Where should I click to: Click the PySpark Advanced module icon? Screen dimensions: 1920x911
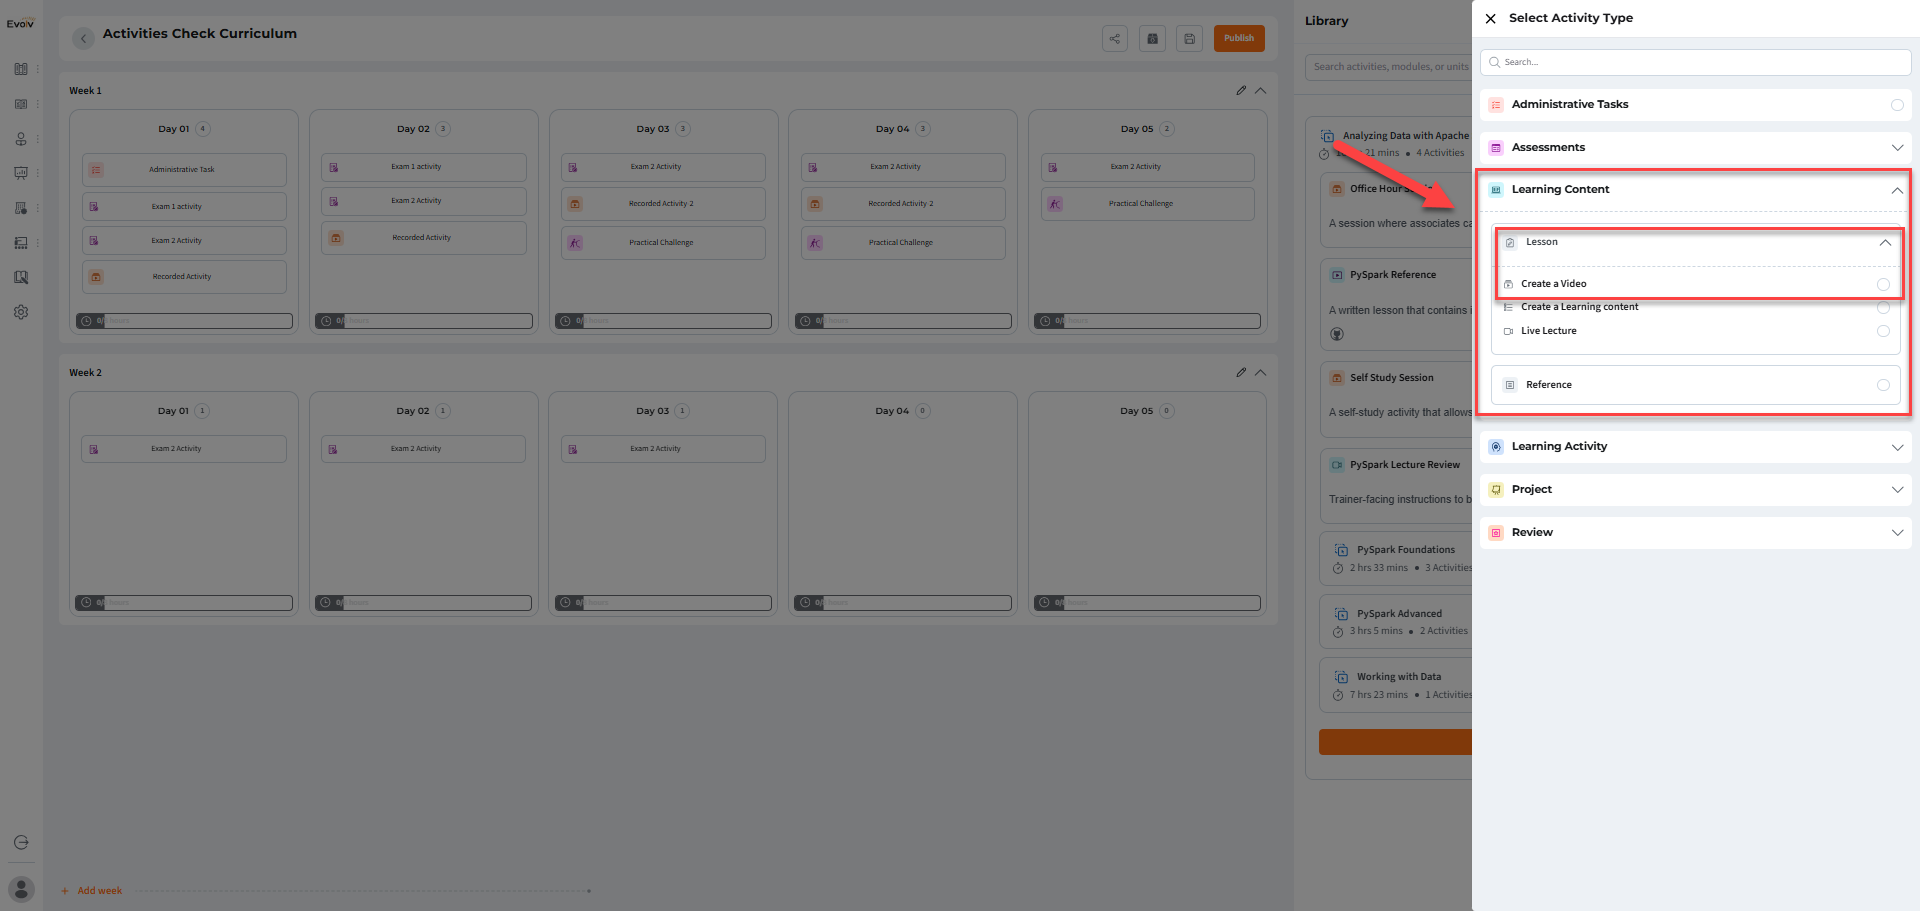pos(1341,614)
